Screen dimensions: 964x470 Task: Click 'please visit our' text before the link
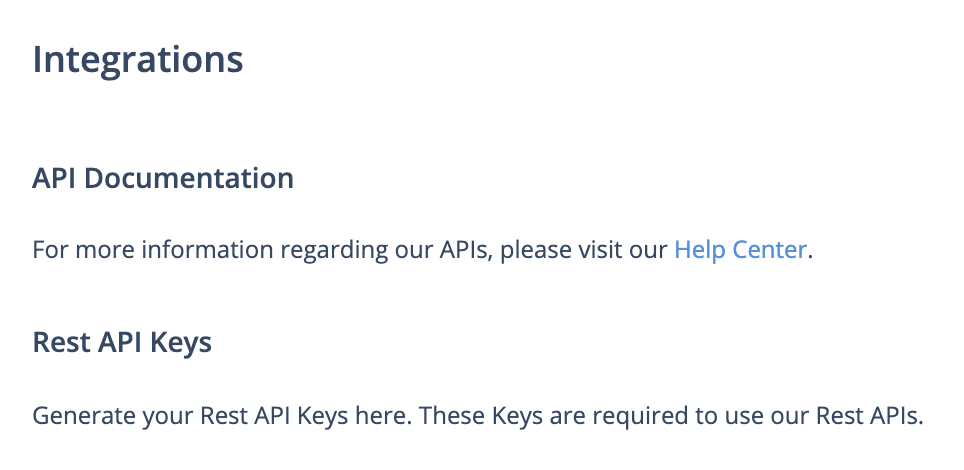click(x=583, y=250)
